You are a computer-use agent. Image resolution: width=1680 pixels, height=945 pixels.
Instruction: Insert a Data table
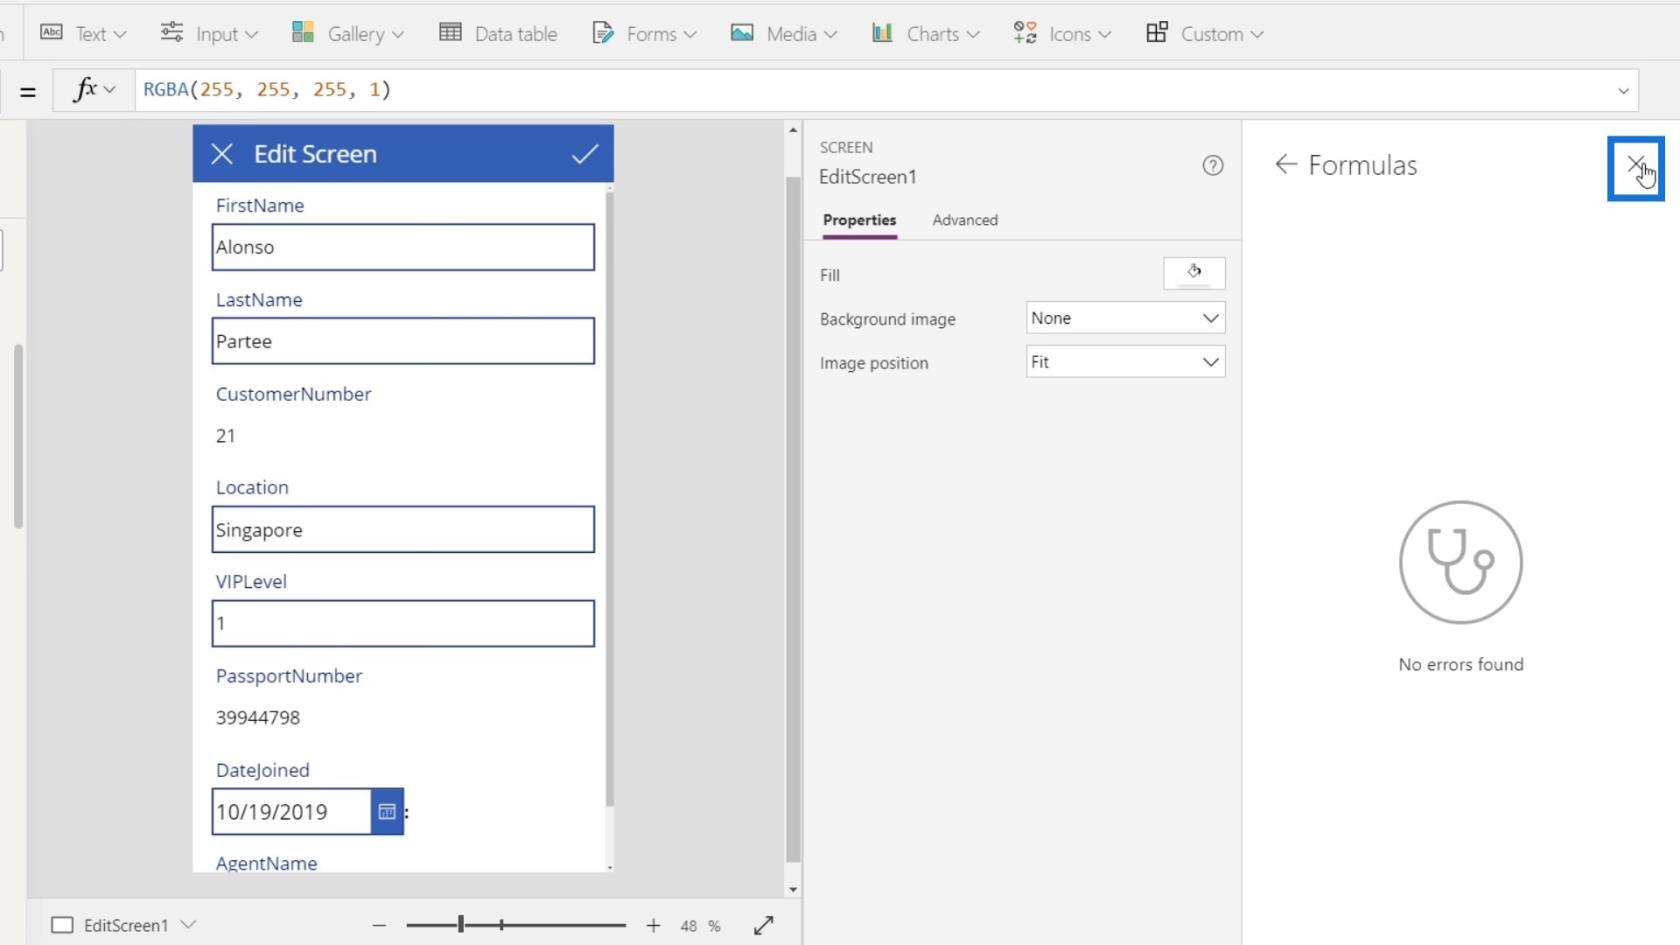pyautogui.click(x=498, y=34)
